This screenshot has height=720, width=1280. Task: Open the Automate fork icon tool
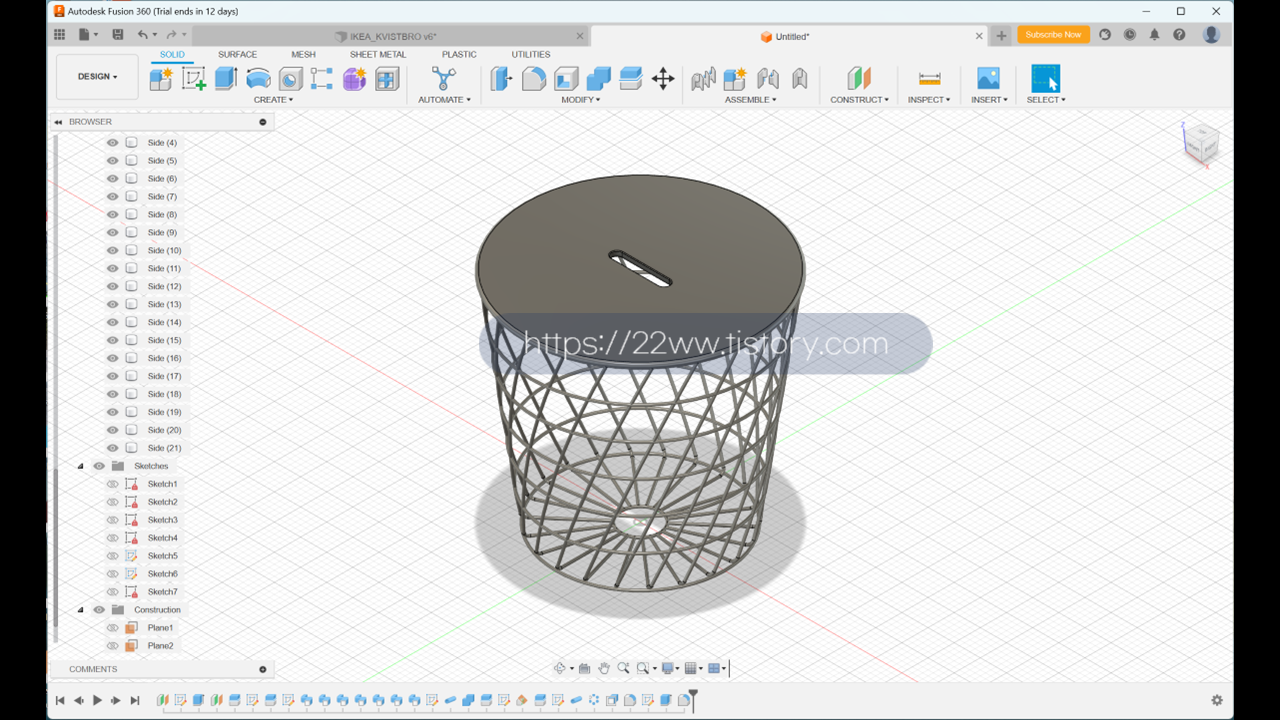coord(443,79)
